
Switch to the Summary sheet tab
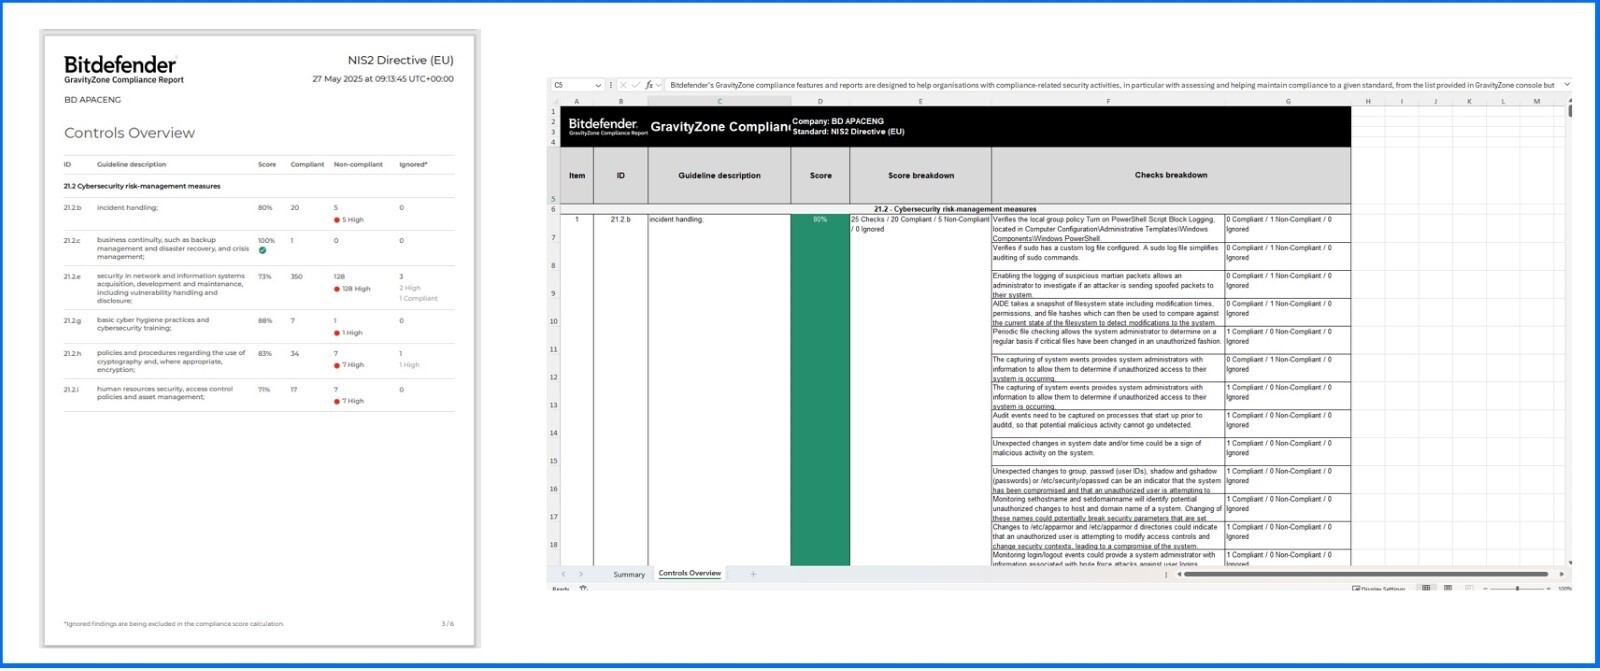click(x=629, y=574)
